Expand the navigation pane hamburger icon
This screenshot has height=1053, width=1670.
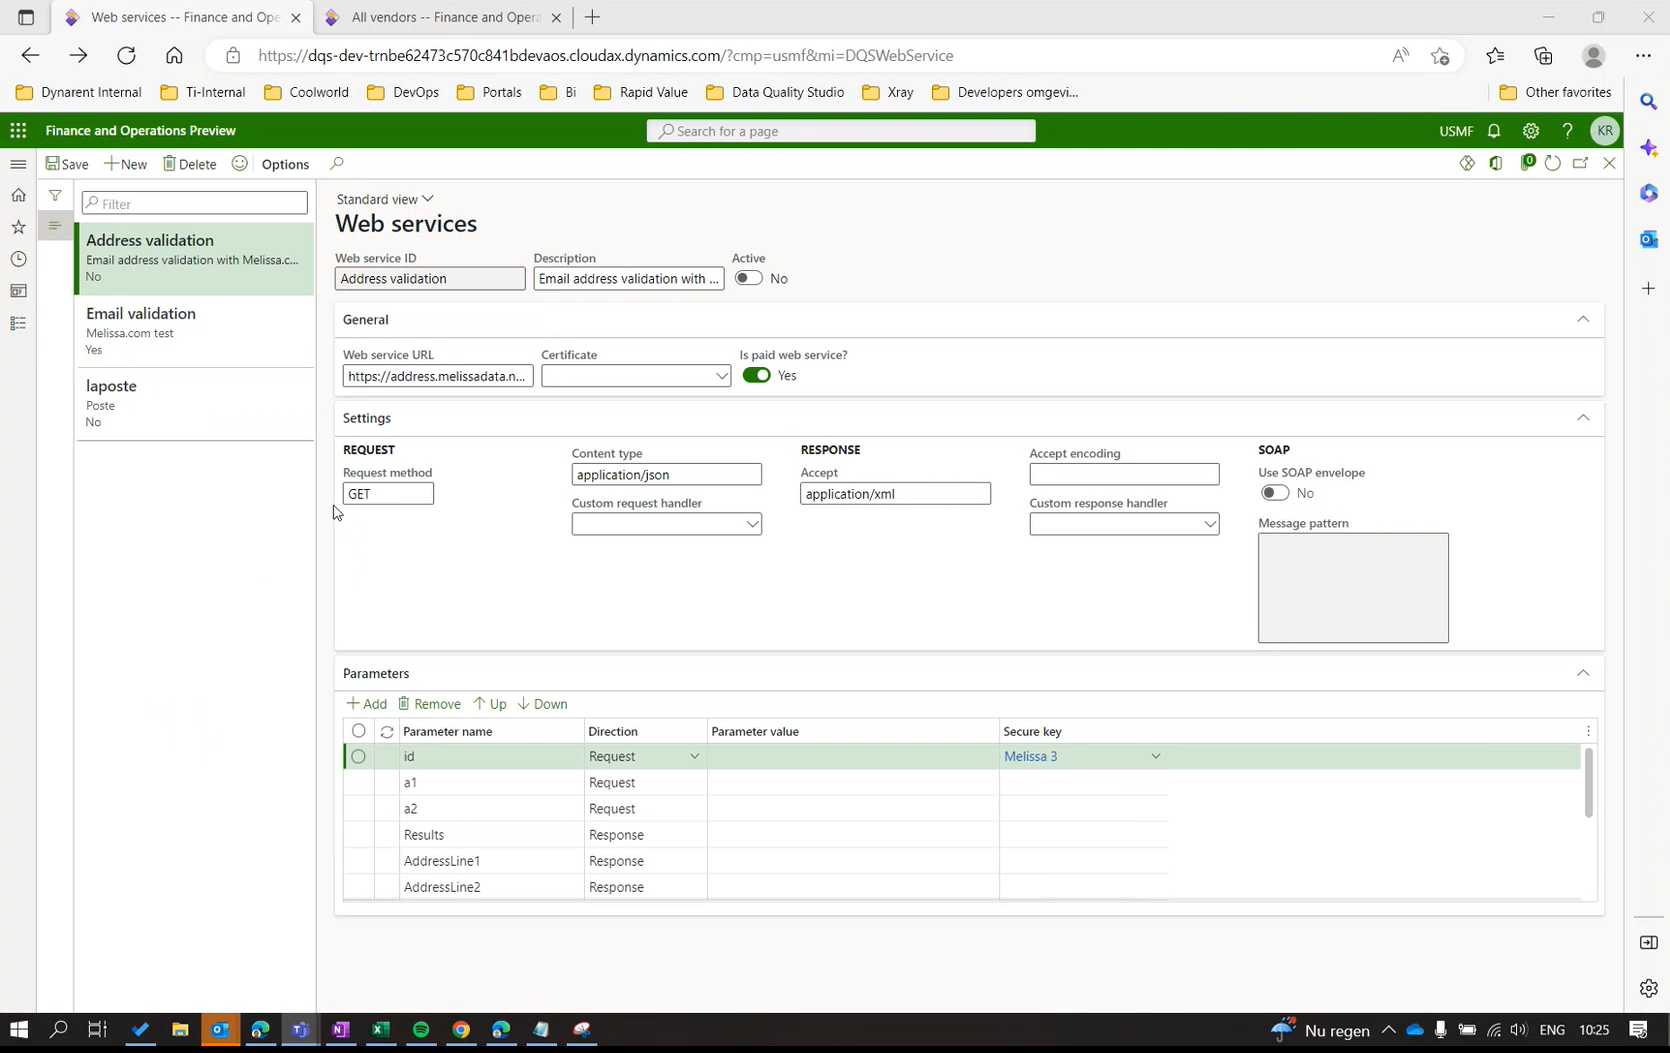(x=18, y=164)
